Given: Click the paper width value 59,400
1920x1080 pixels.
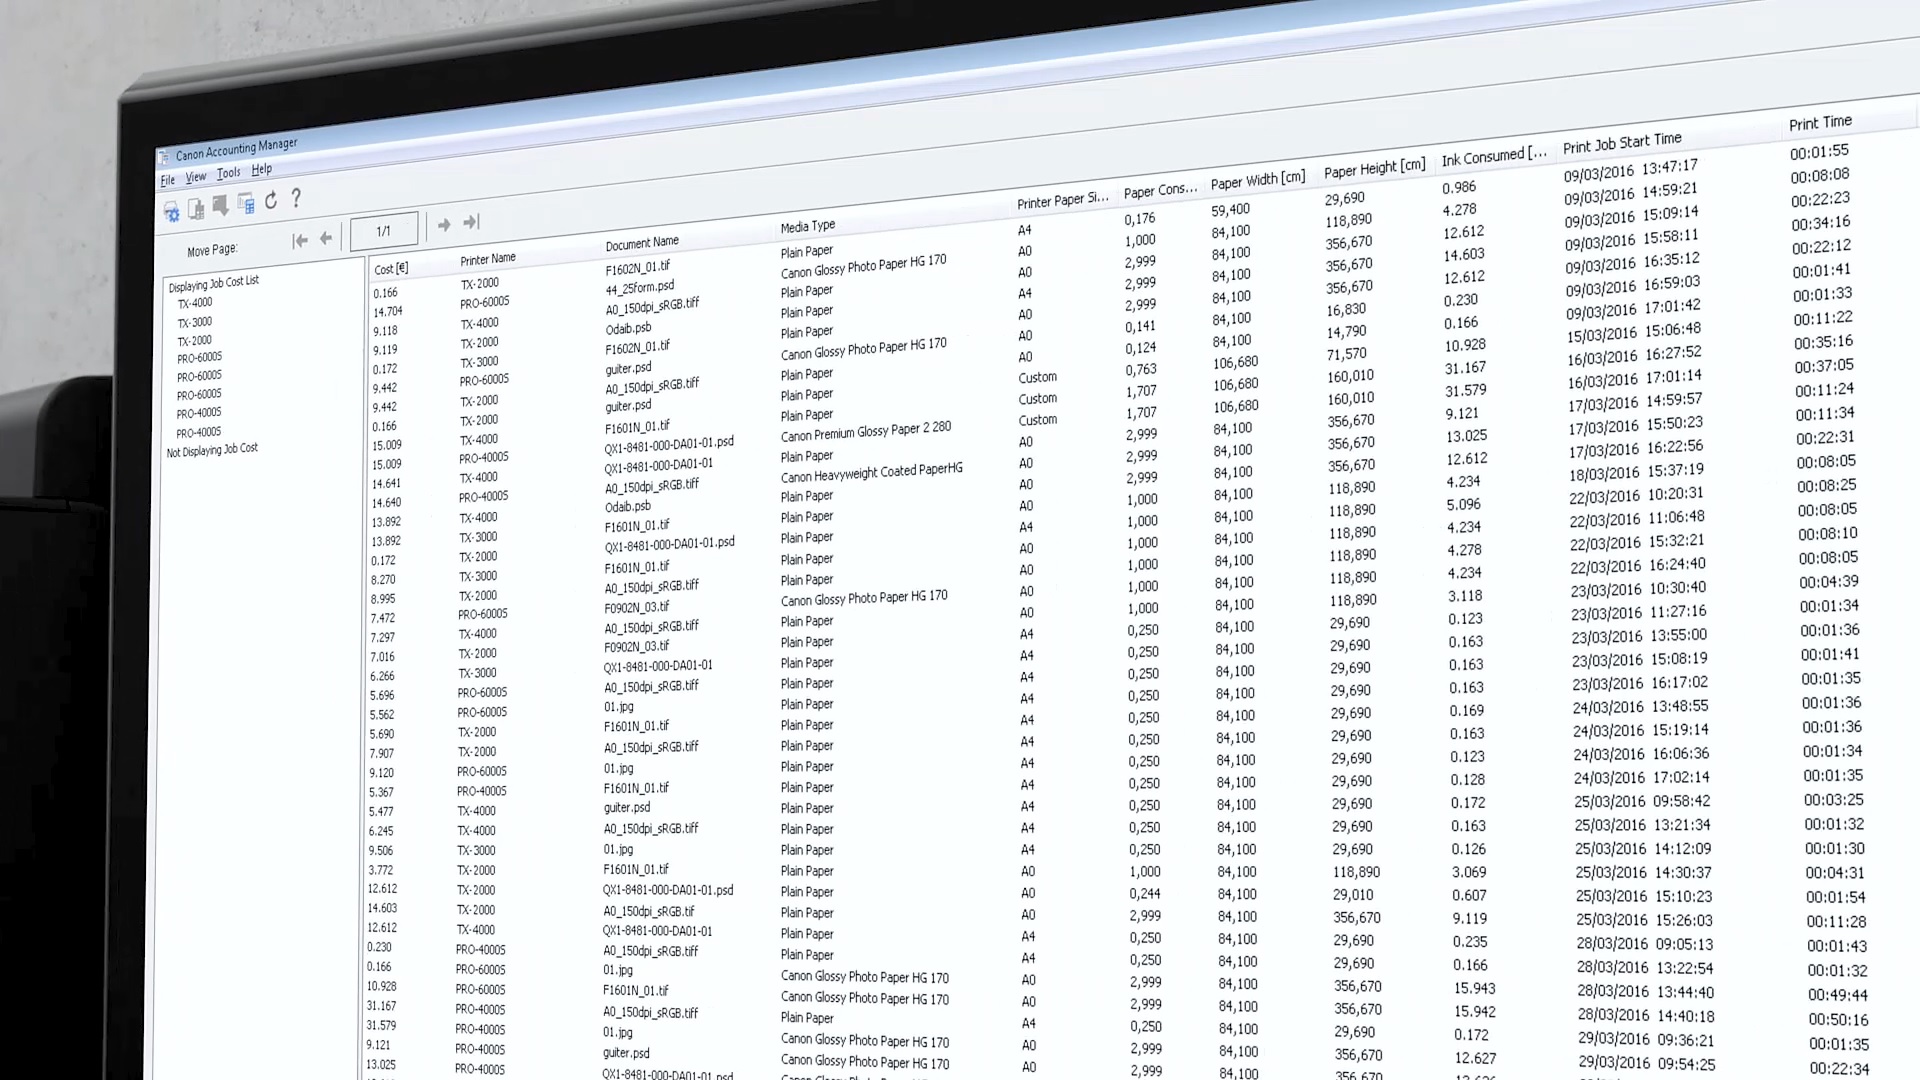Looking at the screenshot, I should [1231, 209].
